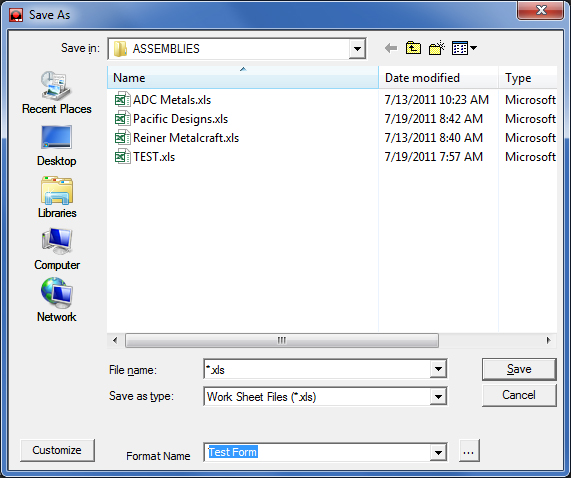Viewport: 571px width, 478px height.
Task: Create a new folder icon
Action: [437, 48]
